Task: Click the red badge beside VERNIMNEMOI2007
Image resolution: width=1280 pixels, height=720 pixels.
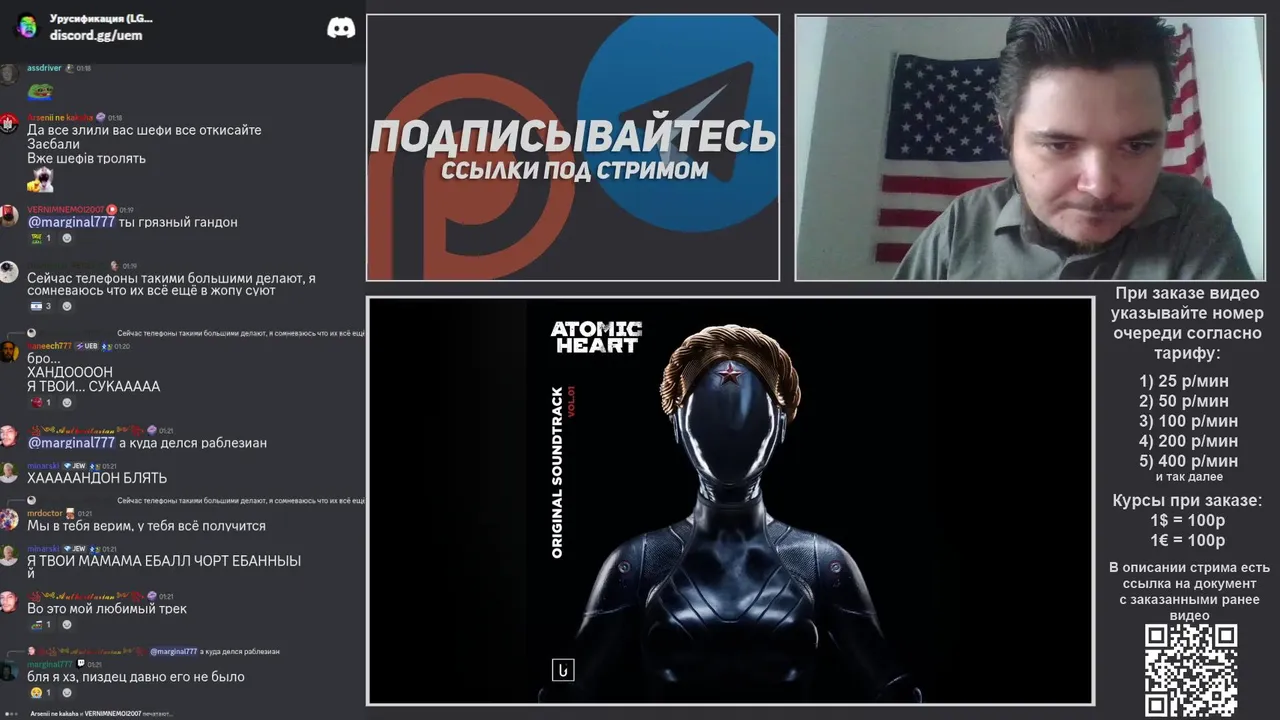Action: 112,210
